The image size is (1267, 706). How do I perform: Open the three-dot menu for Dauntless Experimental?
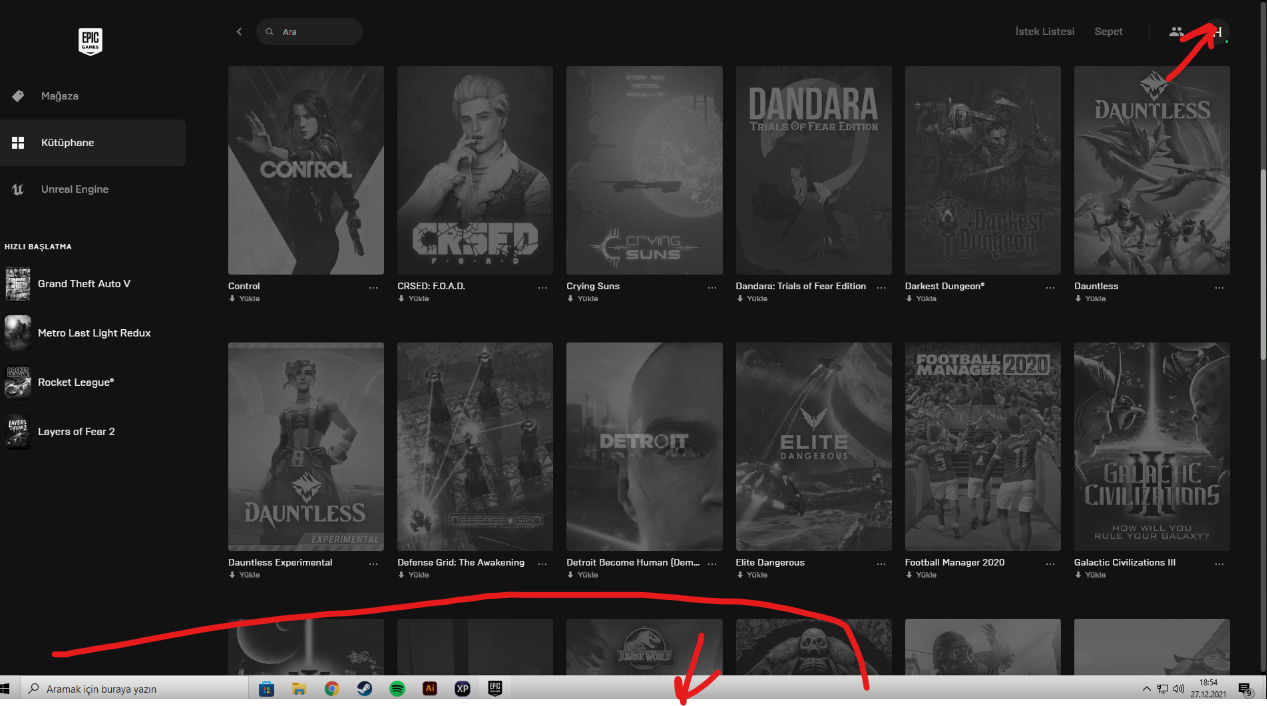pyautogui.click(x=374, y=563)
